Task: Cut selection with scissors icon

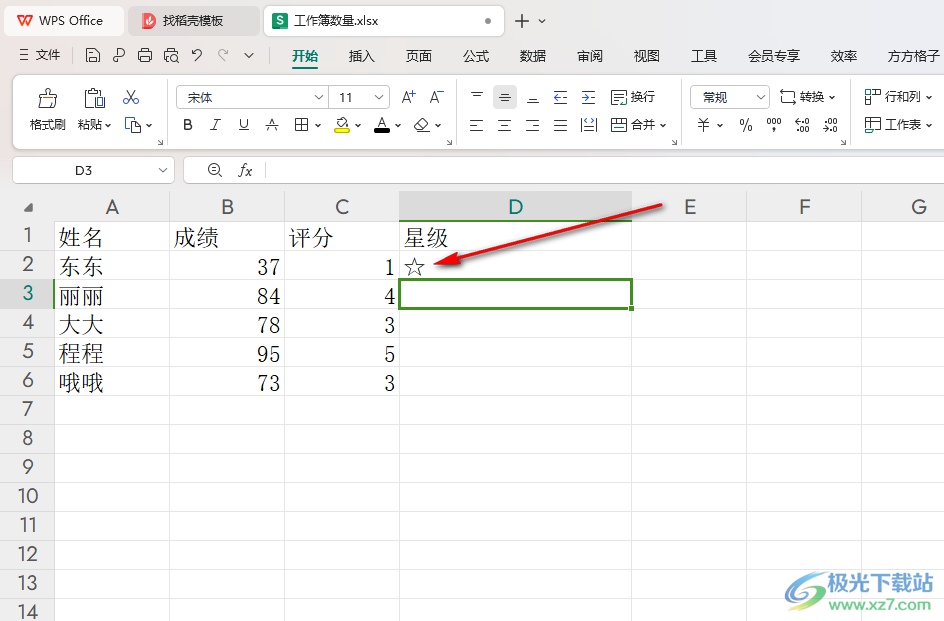Action: click(x=131, y=97)
